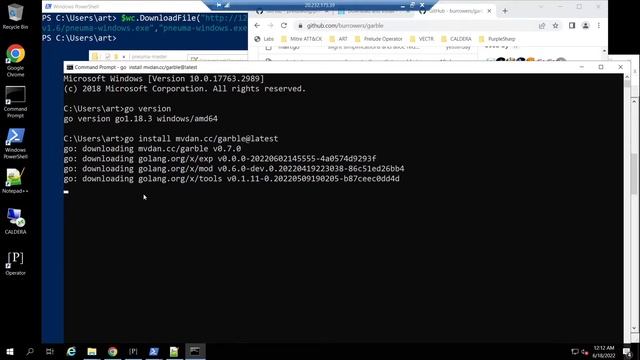Open Command Prompt desktop shortcut
The height and width of the screenshot is (360, 640).
(x=15, y=102)
